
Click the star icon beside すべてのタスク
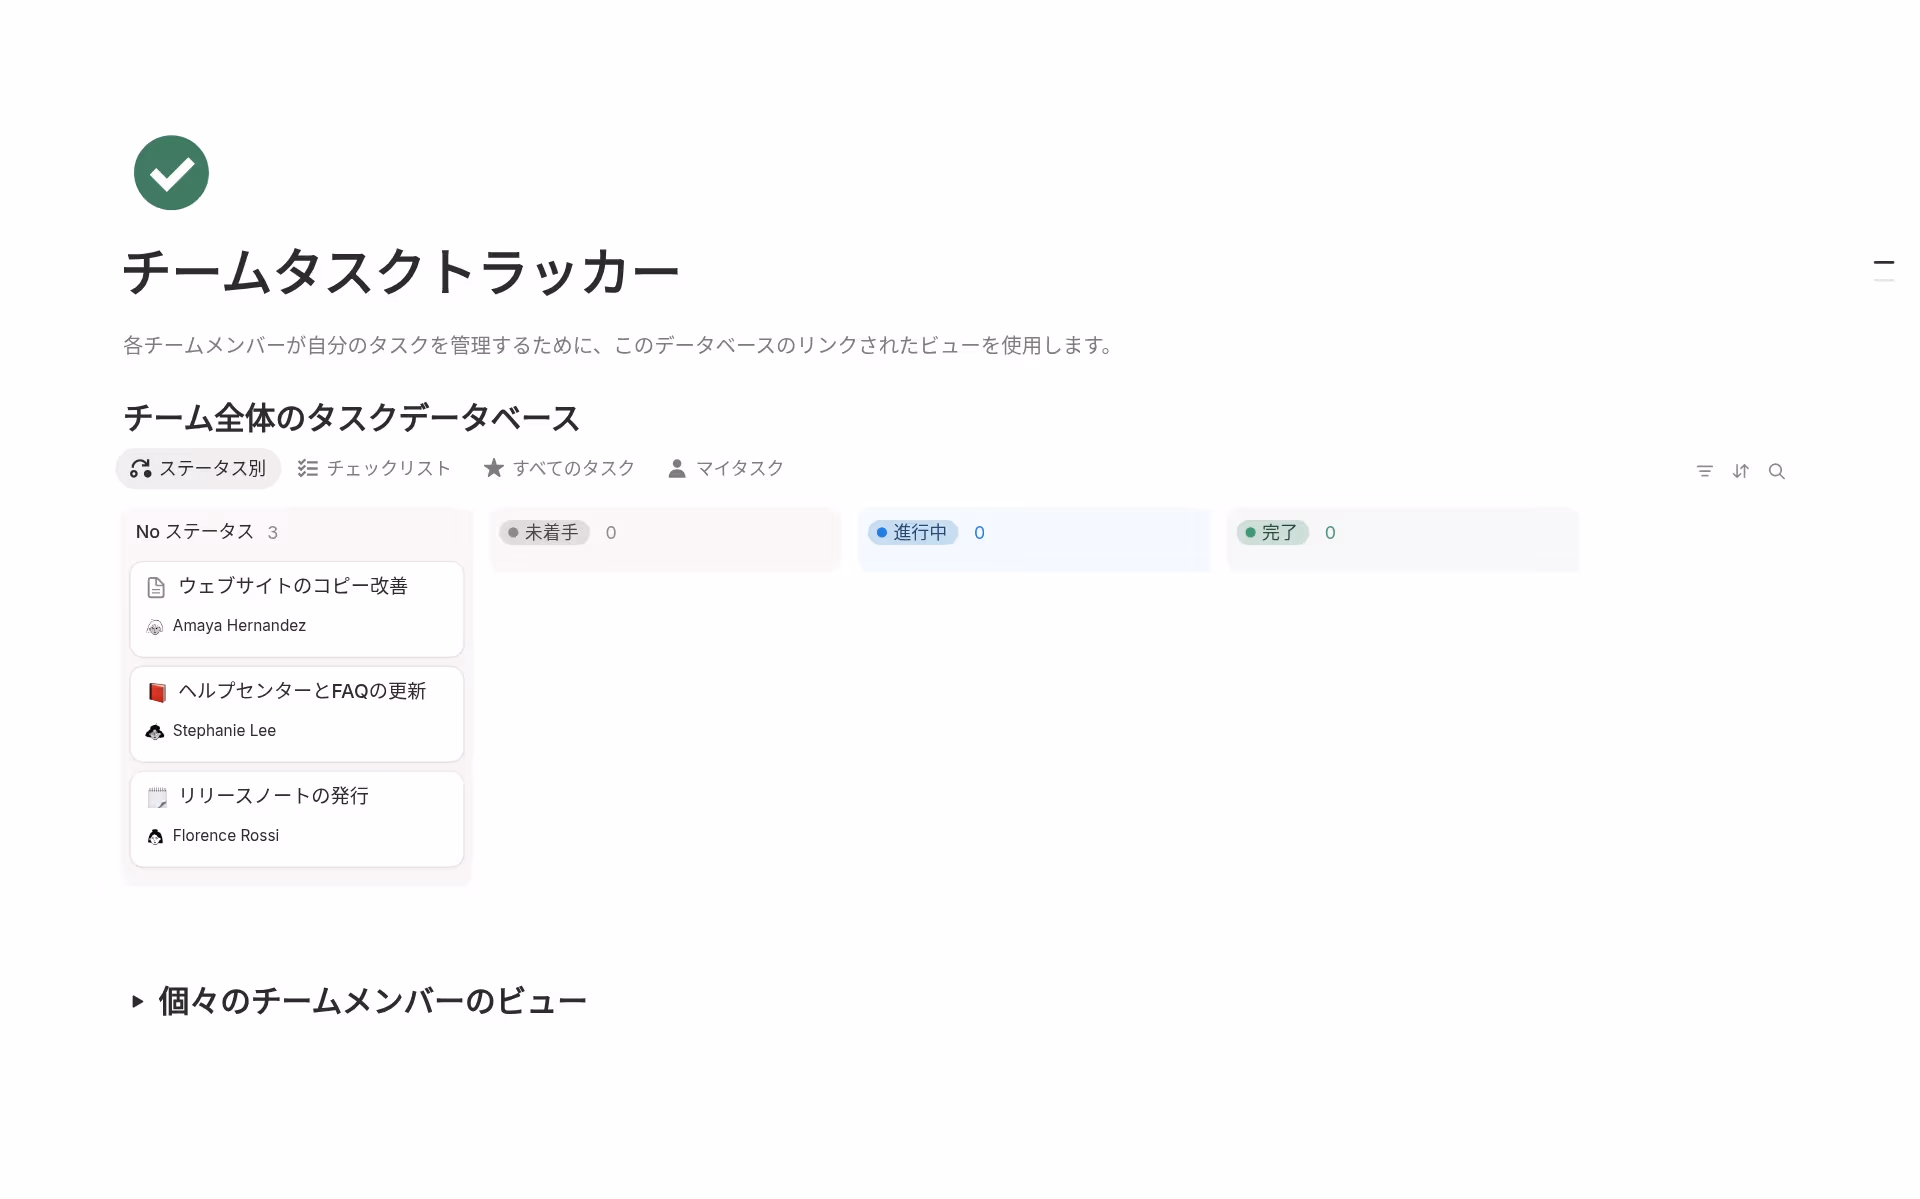click(x=493, y=467)
